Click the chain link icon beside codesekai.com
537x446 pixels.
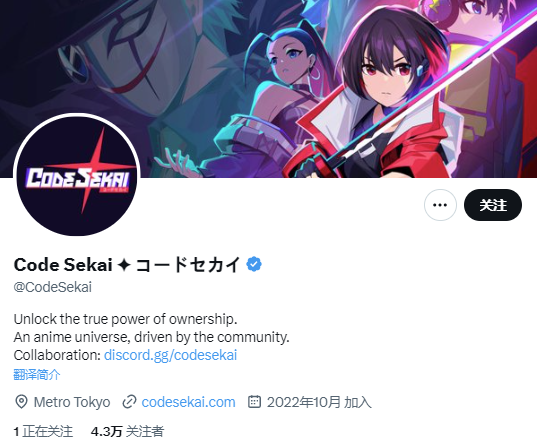pyautogui.click(x=129, y=402)
